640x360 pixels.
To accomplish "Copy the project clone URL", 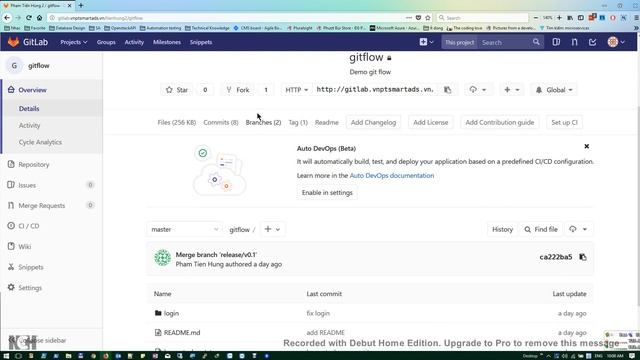I will [x=448, y=90].
